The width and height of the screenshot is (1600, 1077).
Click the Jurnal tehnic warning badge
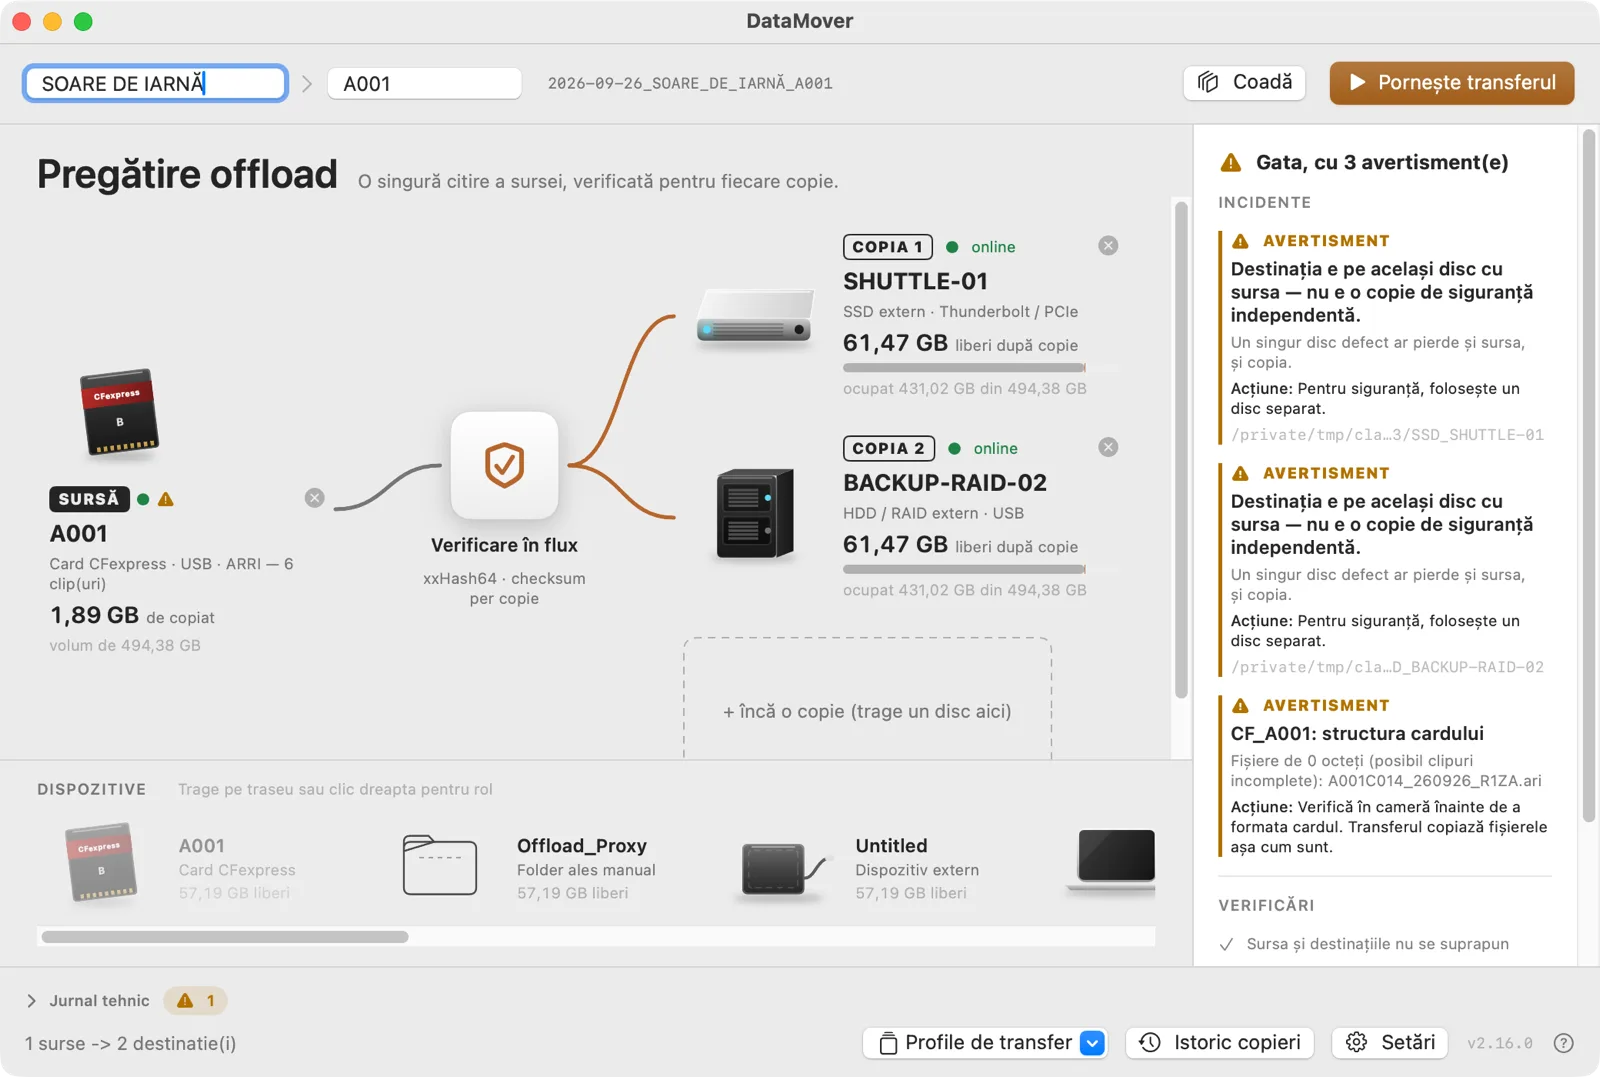point(196,1000)
